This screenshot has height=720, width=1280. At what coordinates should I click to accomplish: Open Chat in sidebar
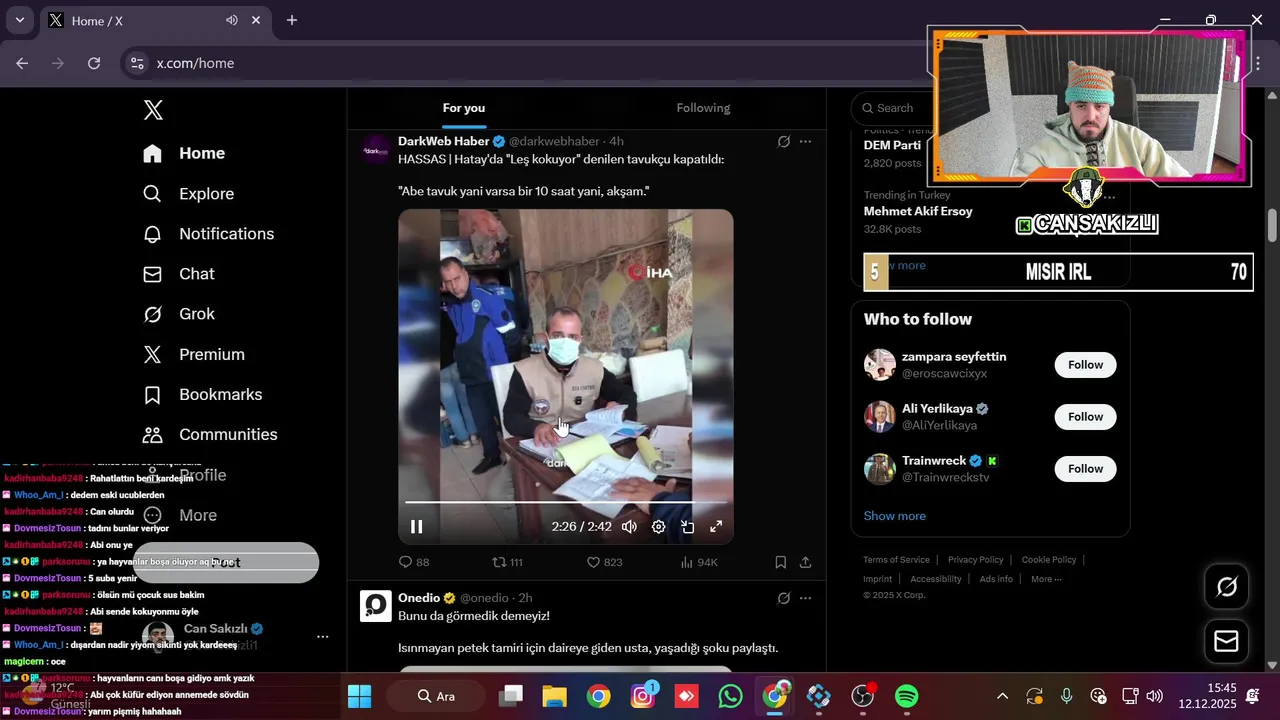click(x=178, y=274)
